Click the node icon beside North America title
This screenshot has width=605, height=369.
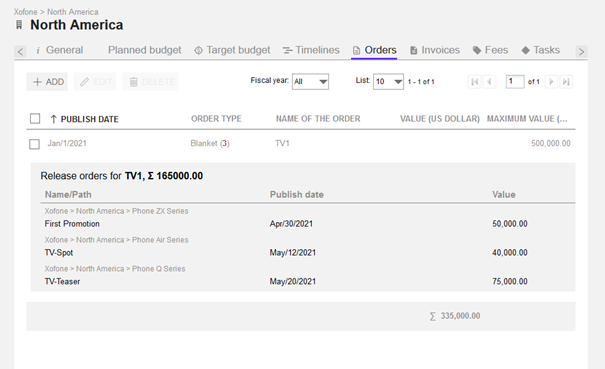pos(19,25)
